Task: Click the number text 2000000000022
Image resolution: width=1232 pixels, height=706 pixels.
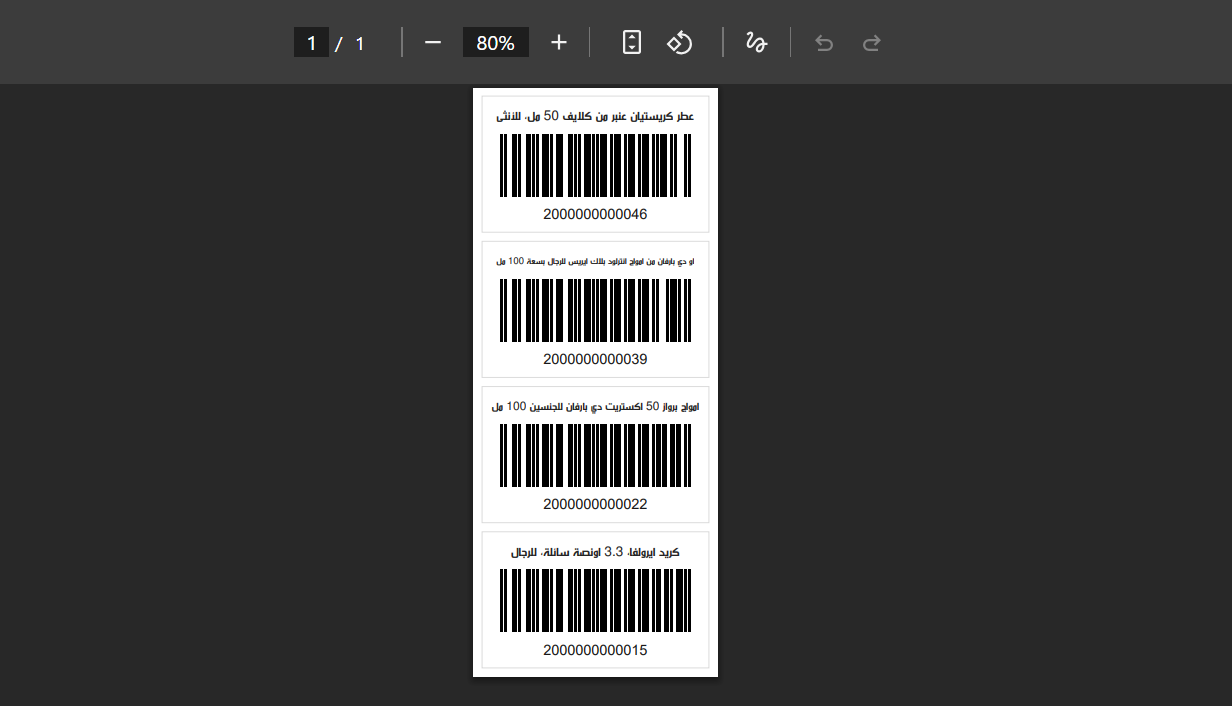Action: click(595, 504)
